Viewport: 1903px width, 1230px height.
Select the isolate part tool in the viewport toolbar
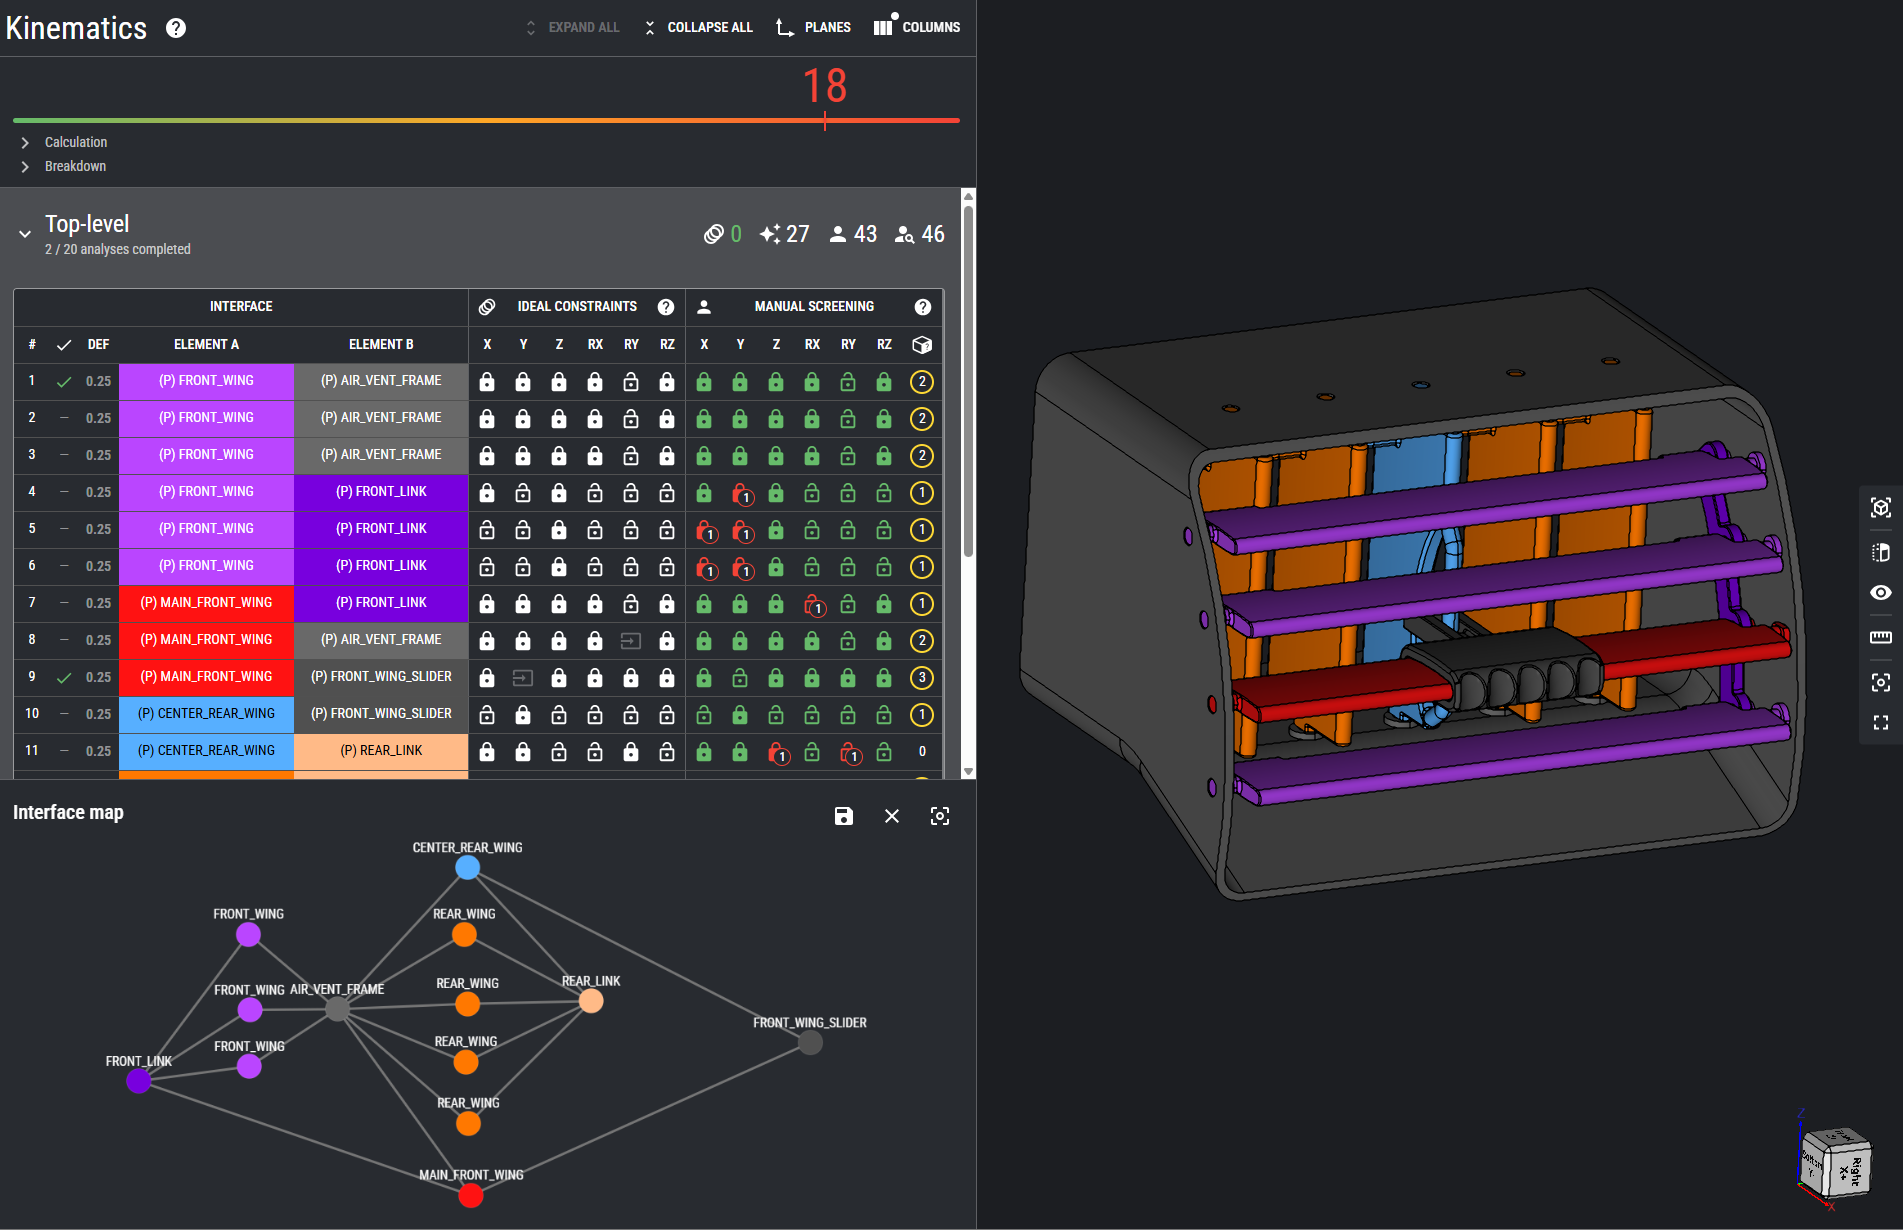[x=1881, y=507]
